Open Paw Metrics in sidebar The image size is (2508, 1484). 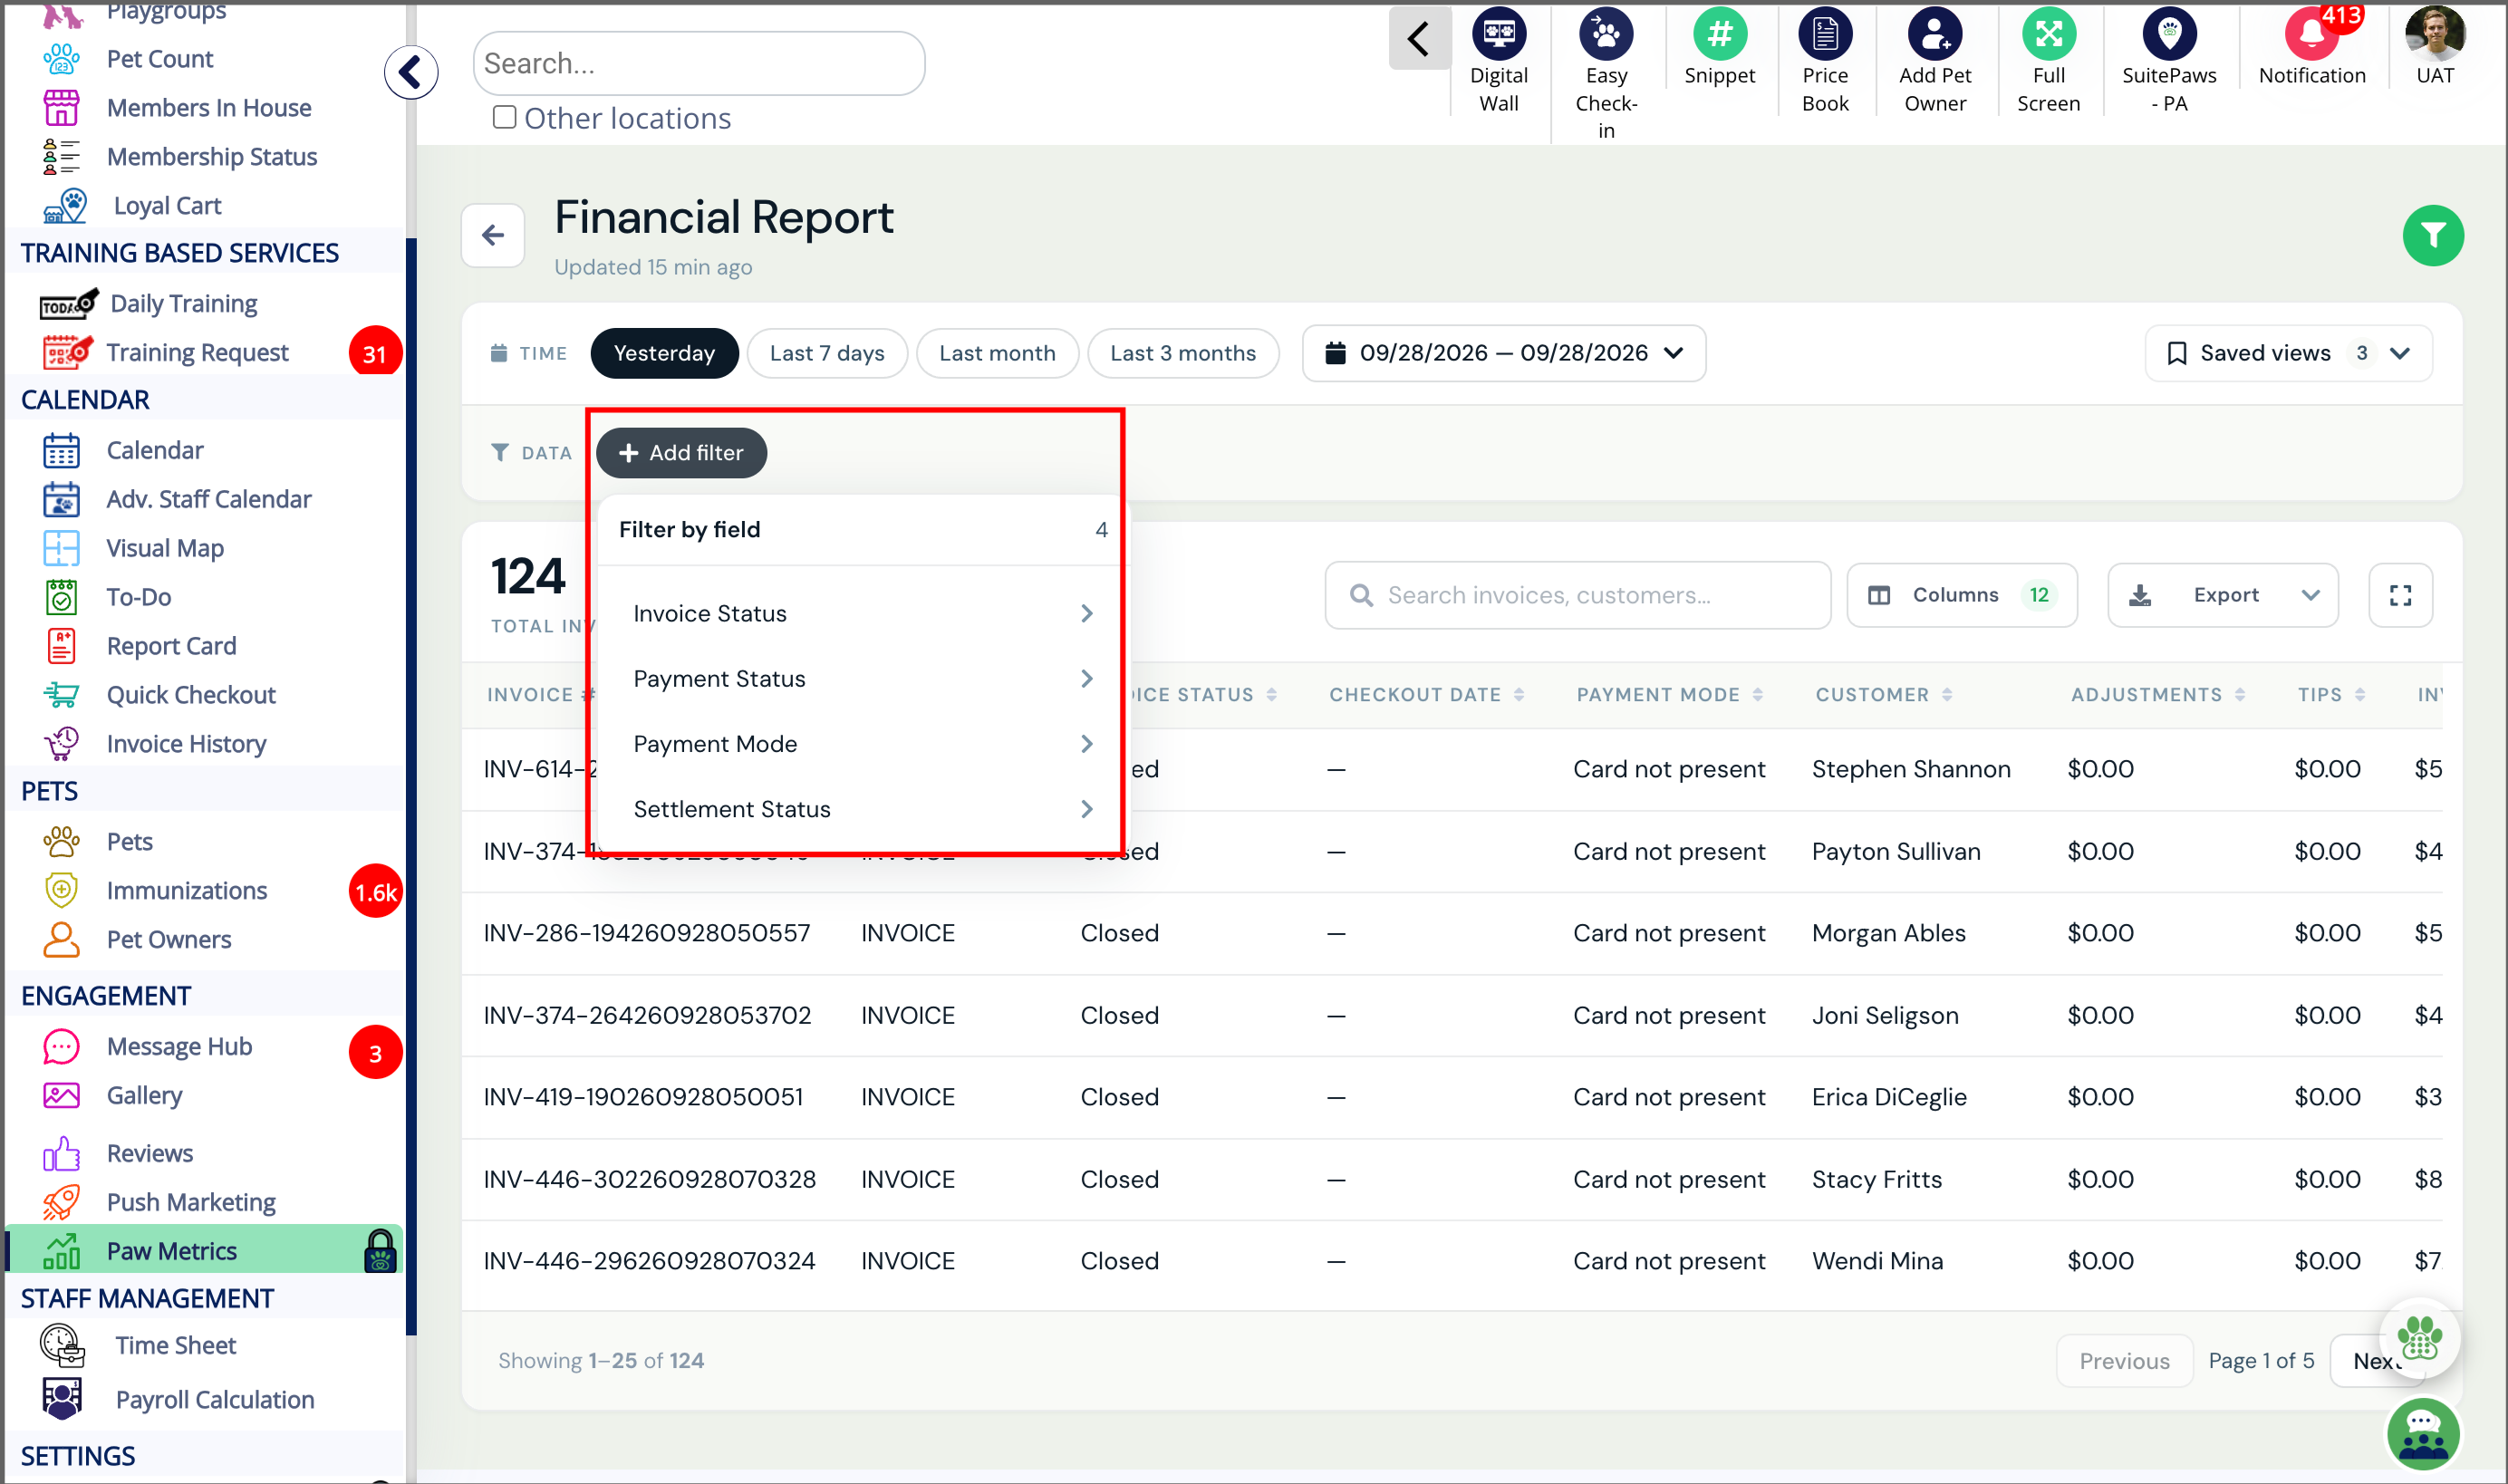tap(203, 1250)
